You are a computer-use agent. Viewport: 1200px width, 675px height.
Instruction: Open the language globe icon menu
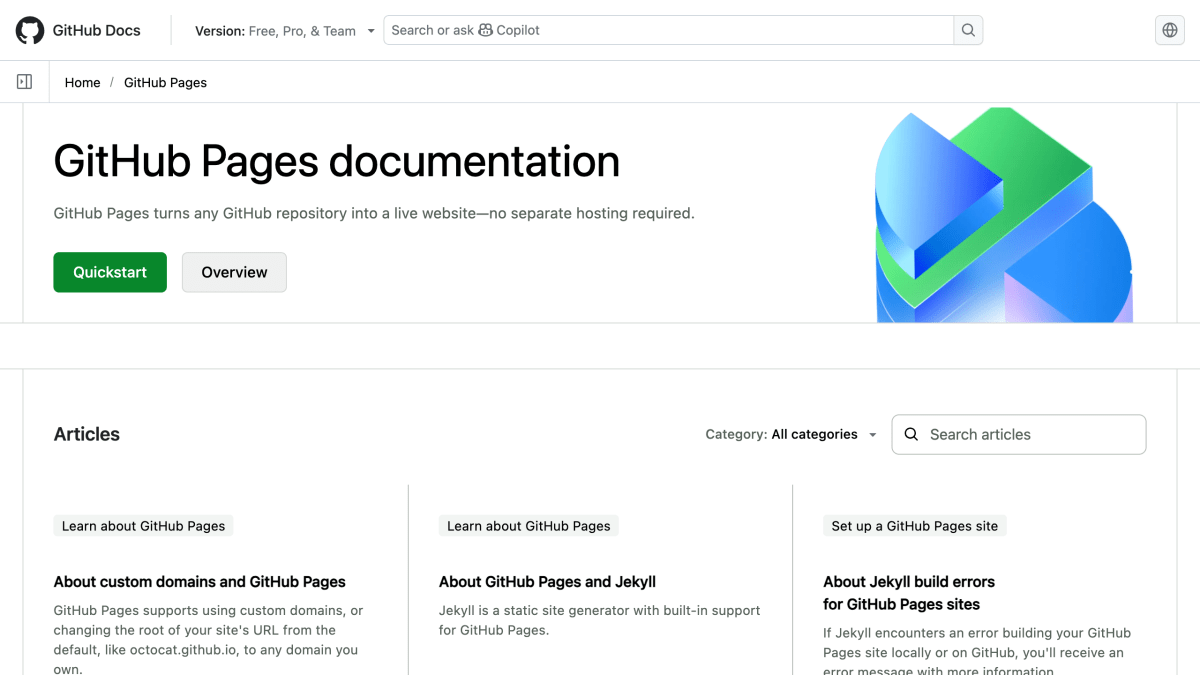pyautogui.click(x=1170, y=30)
